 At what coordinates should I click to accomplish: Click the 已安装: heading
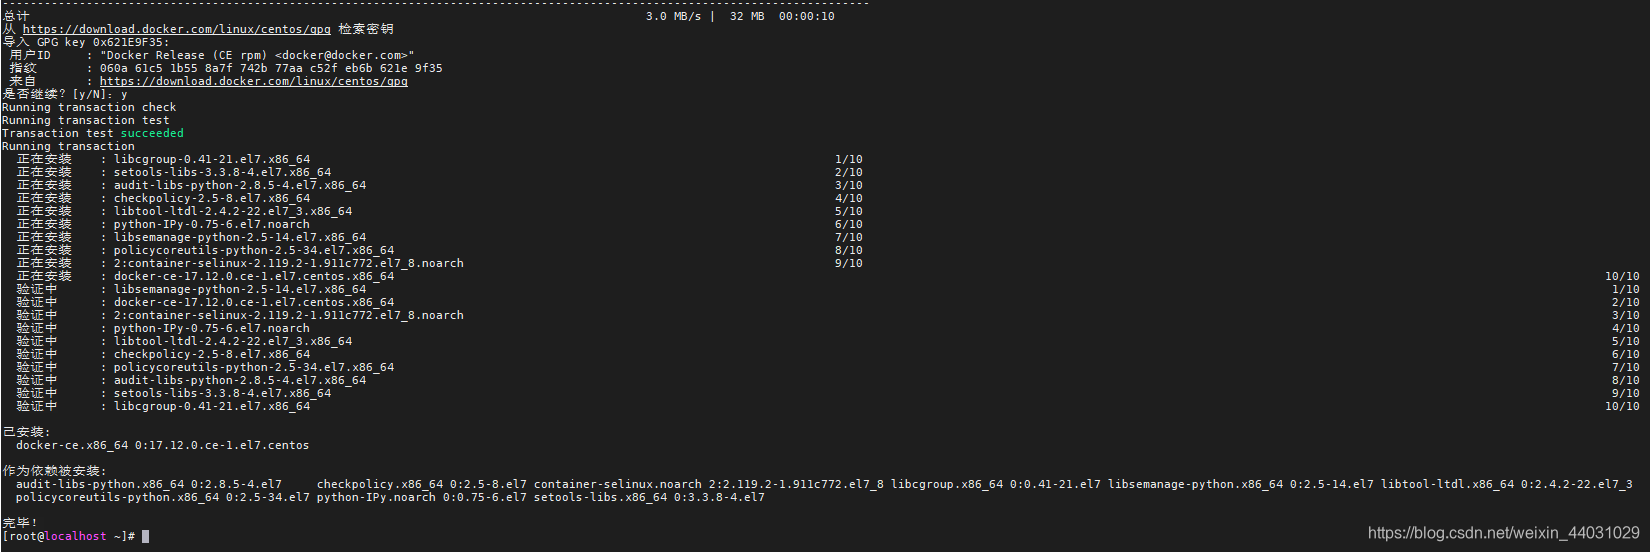click(x=26, y=432)
